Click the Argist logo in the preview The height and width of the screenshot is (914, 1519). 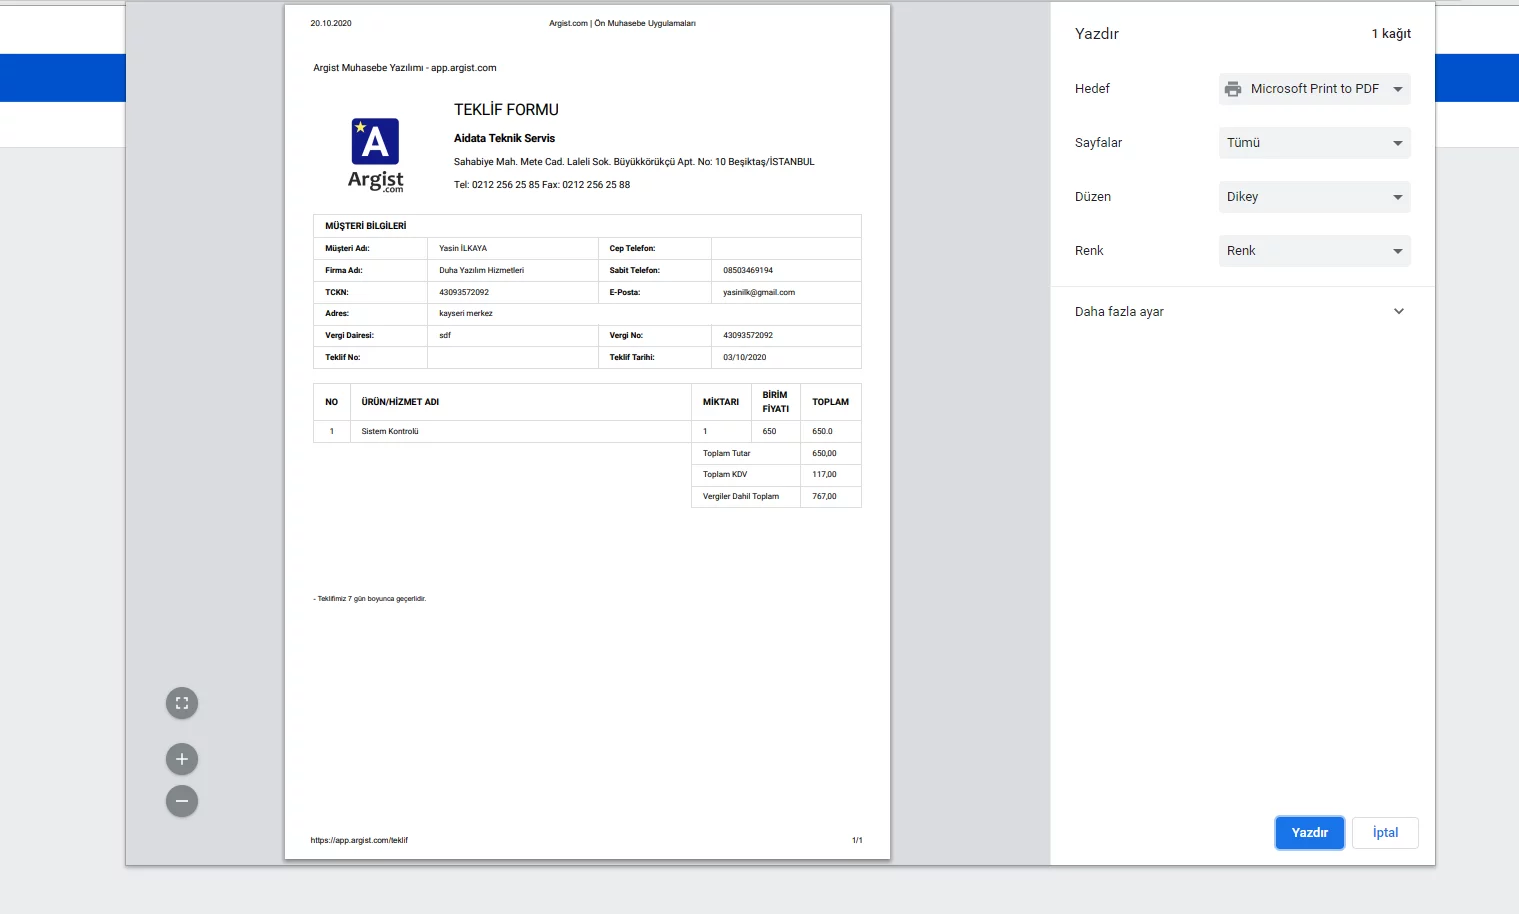pos(375,154)
